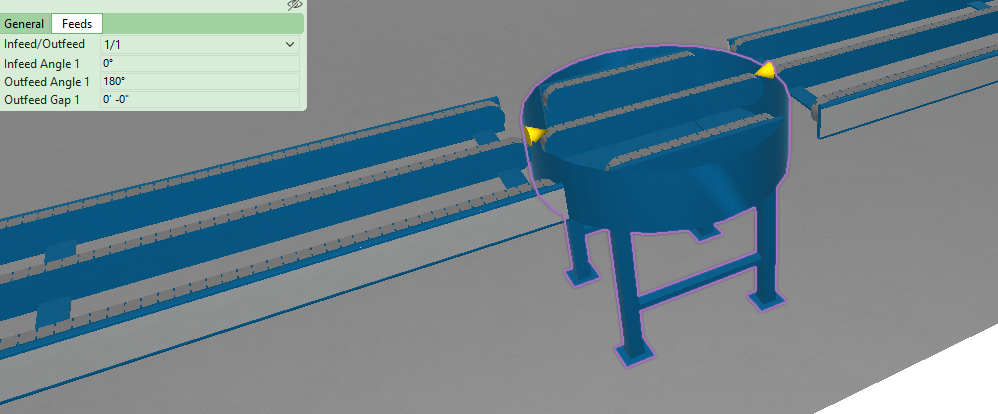This screenshot has width=998, height=414.
Task: Click the Outfeed Angle 1 value field
Action: pyautogui.click(x=200, y=82)
